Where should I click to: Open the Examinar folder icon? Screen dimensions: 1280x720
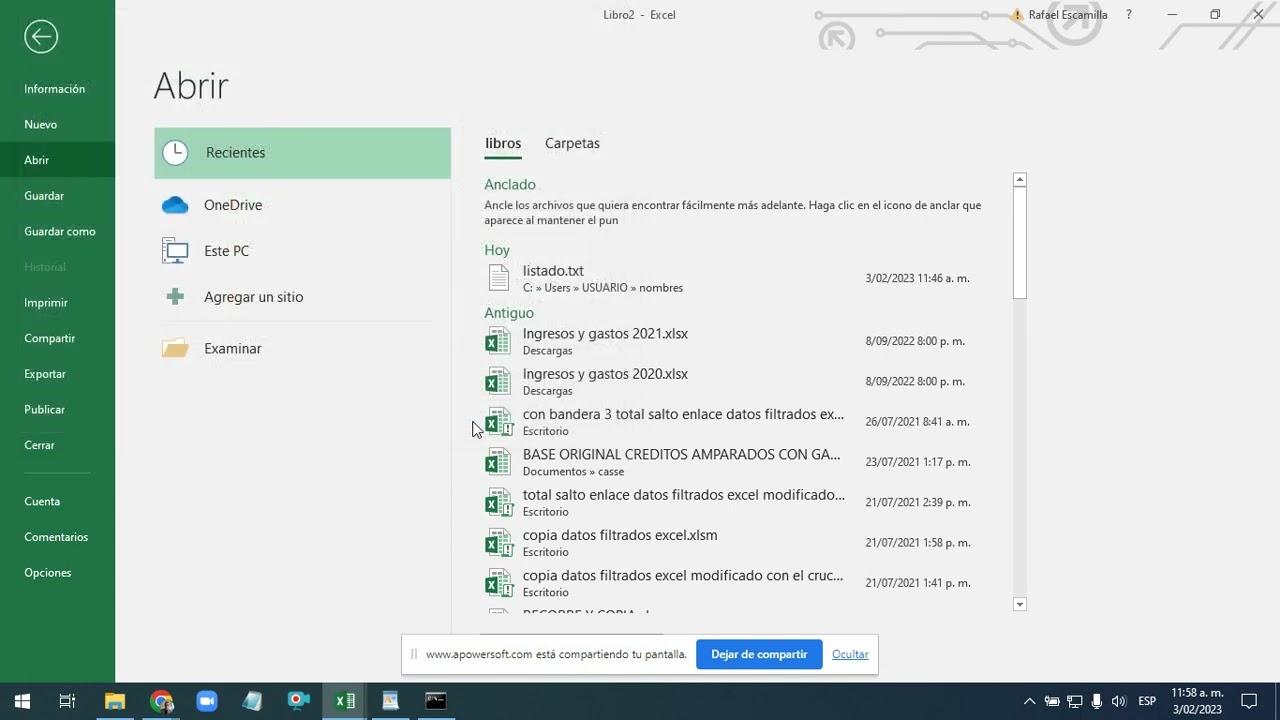pyautogui.click(x=175, y=349)
